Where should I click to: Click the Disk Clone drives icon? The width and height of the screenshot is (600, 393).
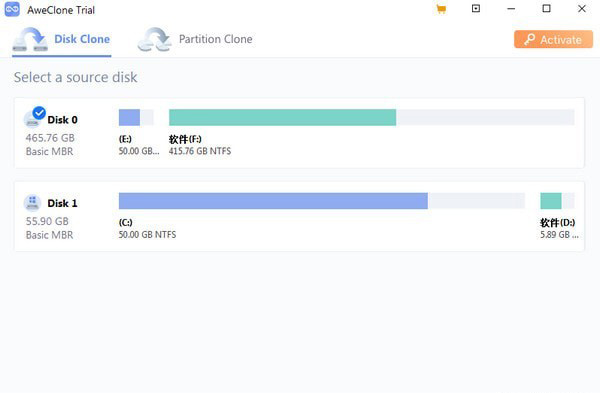point(30,39)
